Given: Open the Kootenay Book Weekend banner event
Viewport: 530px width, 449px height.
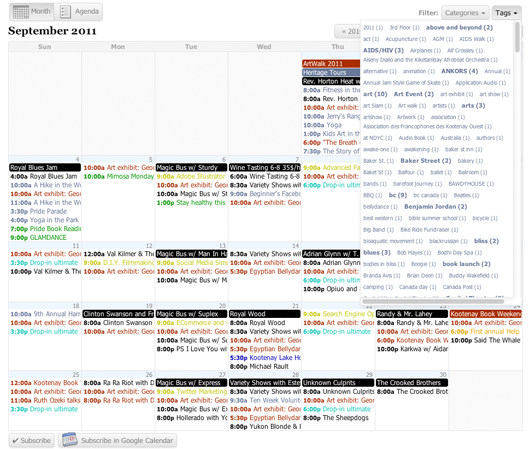Looking at the screenshot, I should click(486, 314).
